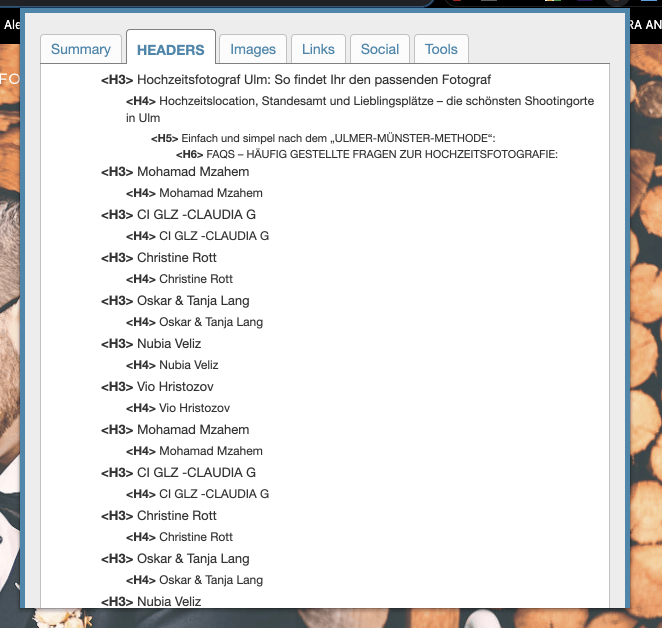
Task: Click the second H3 'Oskar & Tanja Lang' entry
Action: tap(175, 559)
